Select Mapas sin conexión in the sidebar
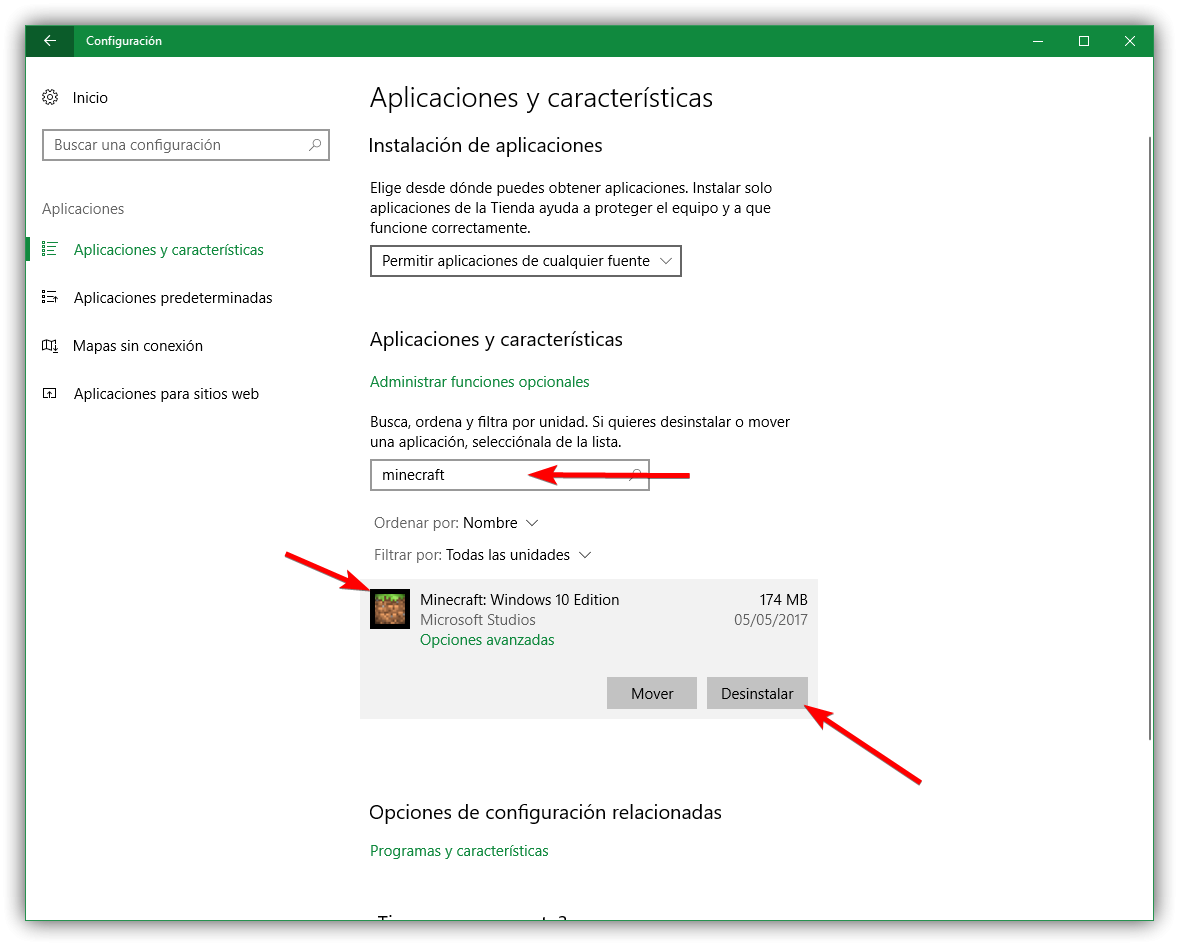 point(138,346)
